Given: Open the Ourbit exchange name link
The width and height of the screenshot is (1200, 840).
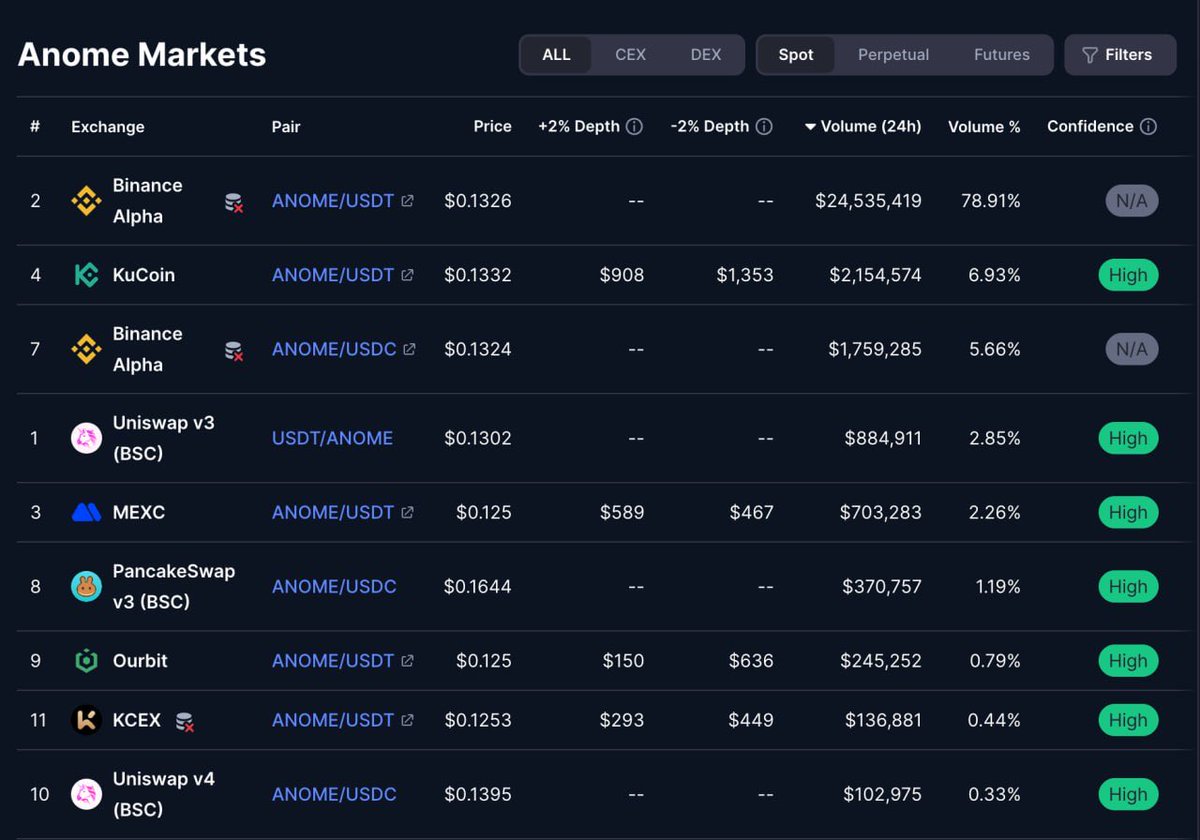Looking at the screenshot, I should click(140, 661).
